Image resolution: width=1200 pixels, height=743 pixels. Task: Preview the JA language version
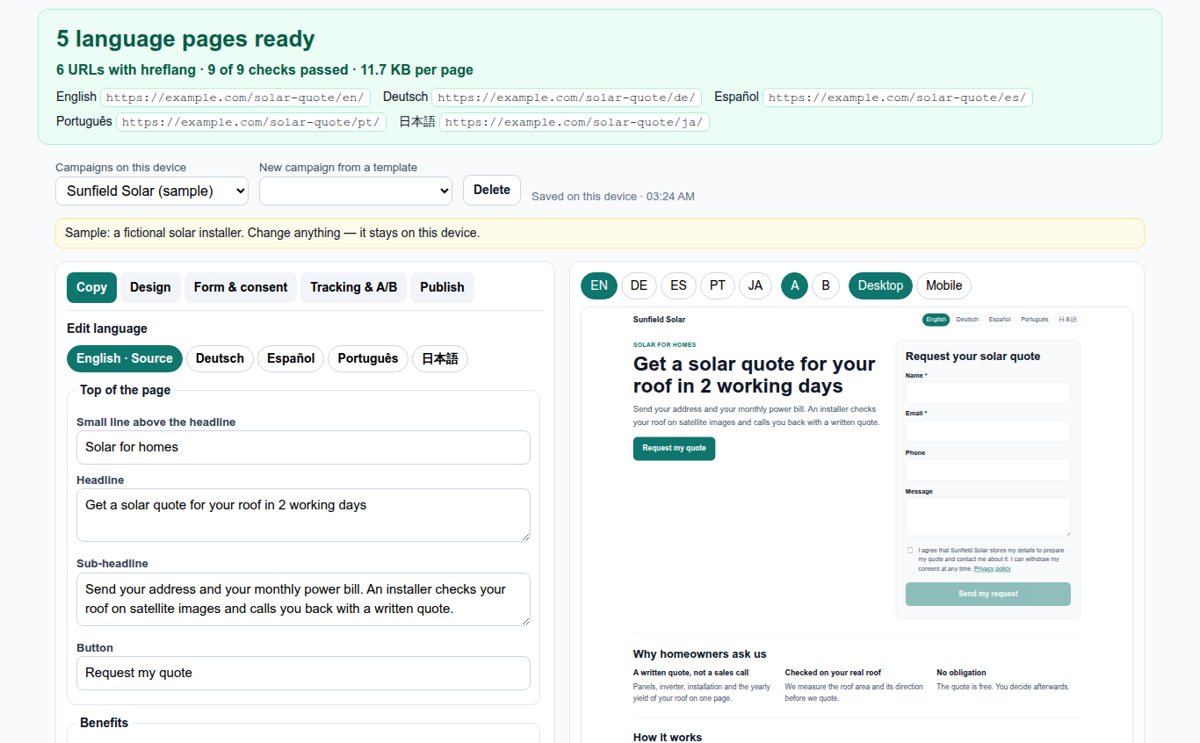pos(755,285)
